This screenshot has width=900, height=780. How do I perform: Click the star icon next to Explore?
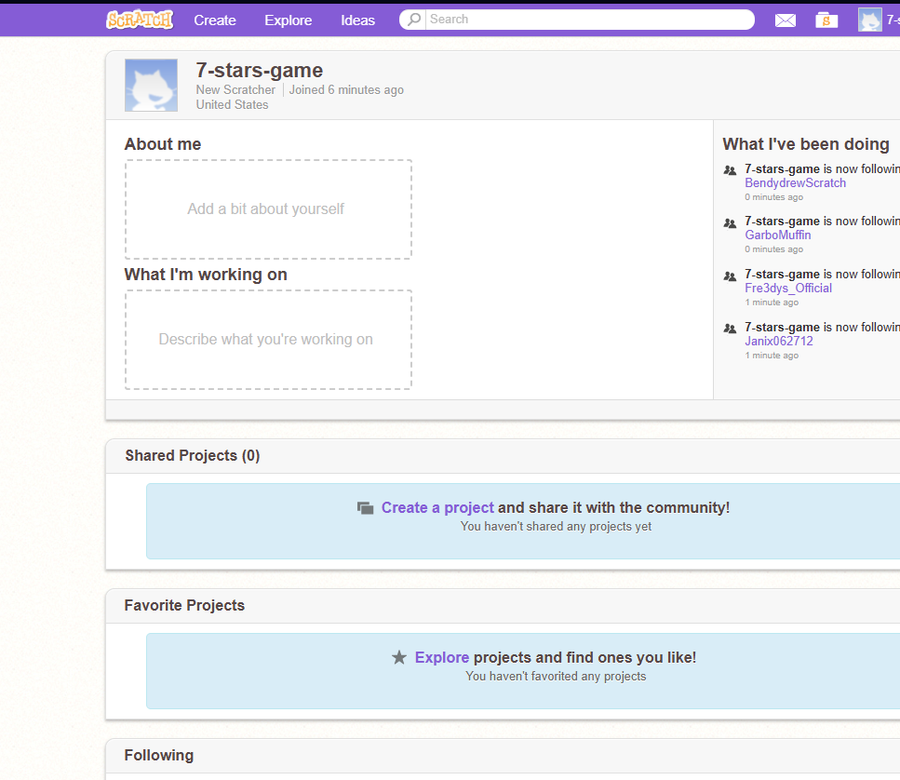399,657
